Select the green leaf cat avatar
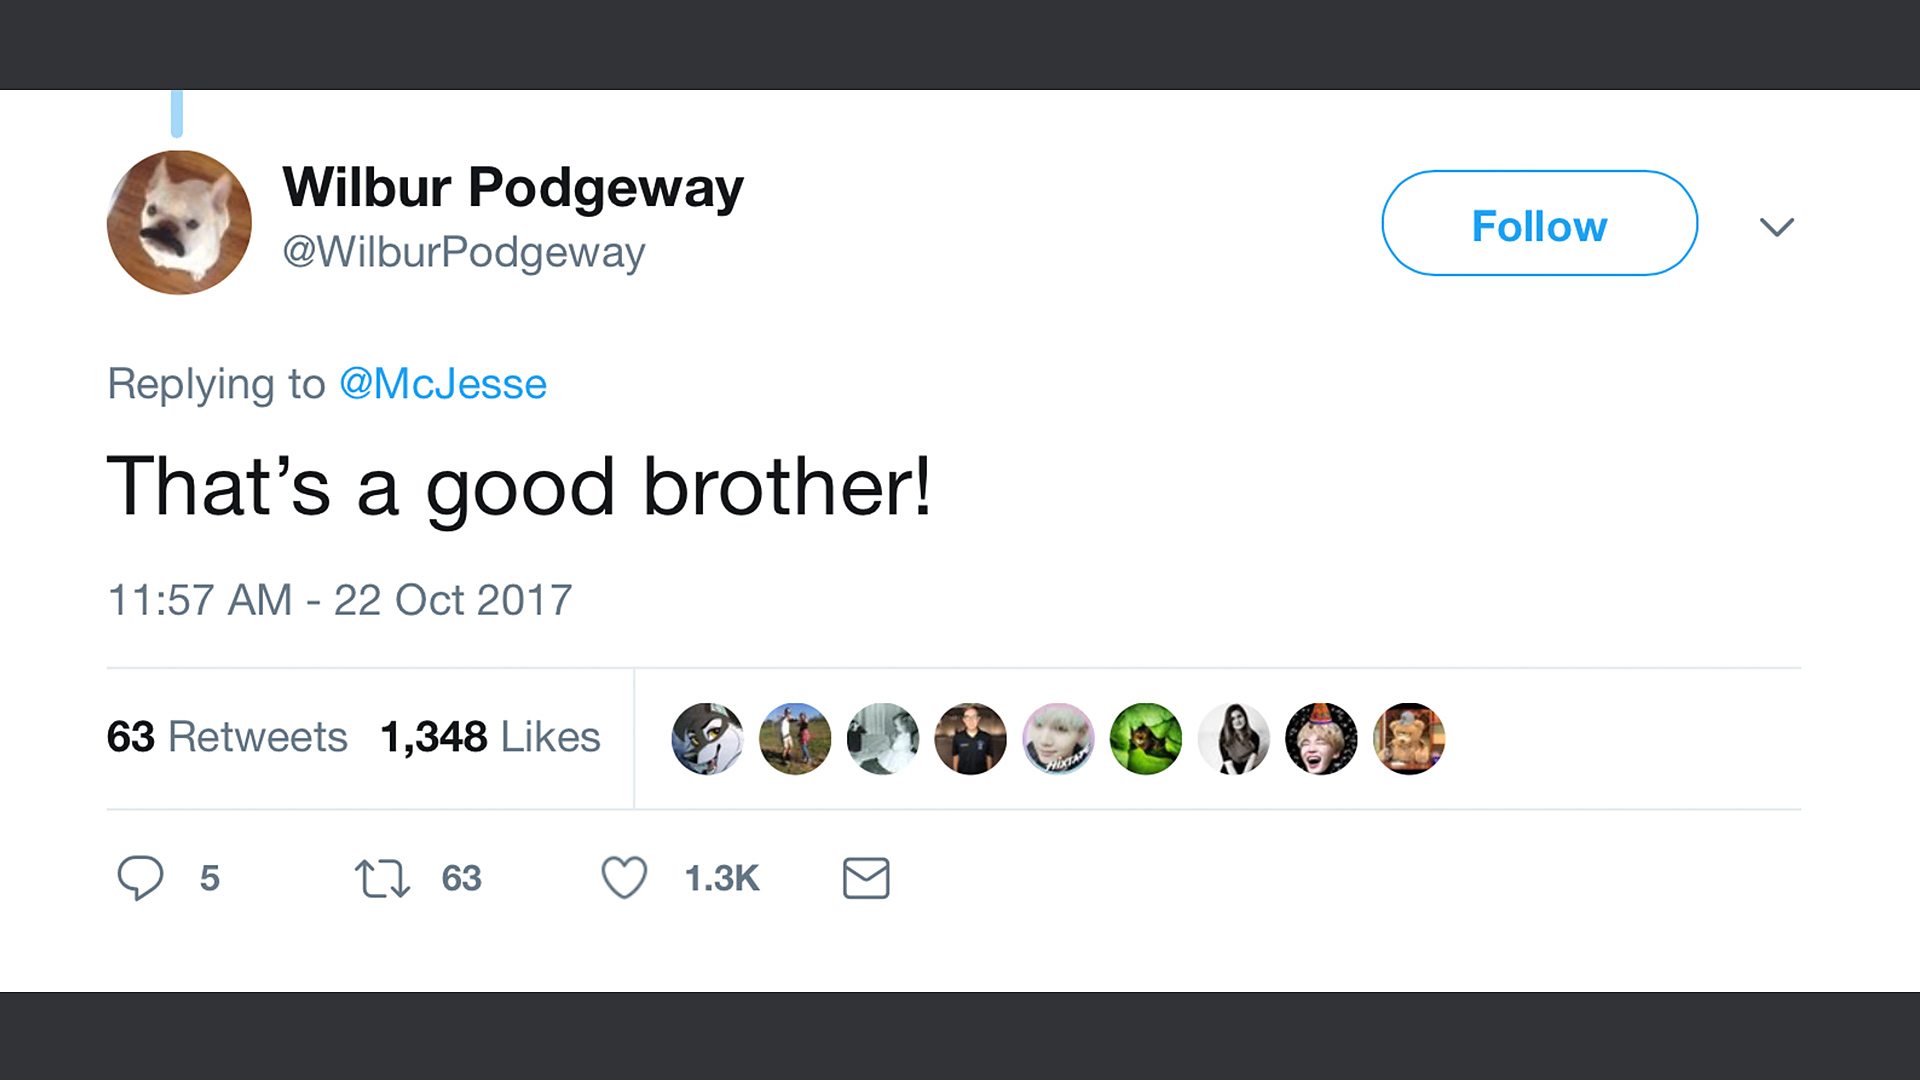 coord(1146,739)
